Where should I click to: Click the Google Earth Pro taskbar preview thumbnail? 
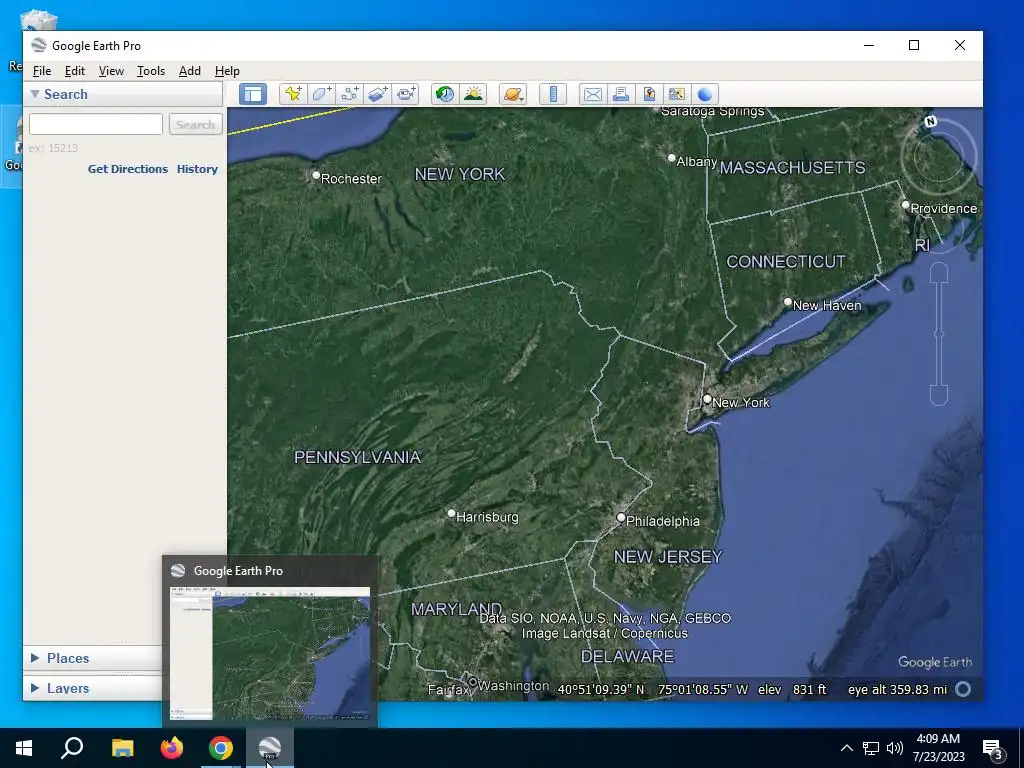click(270, 653)
